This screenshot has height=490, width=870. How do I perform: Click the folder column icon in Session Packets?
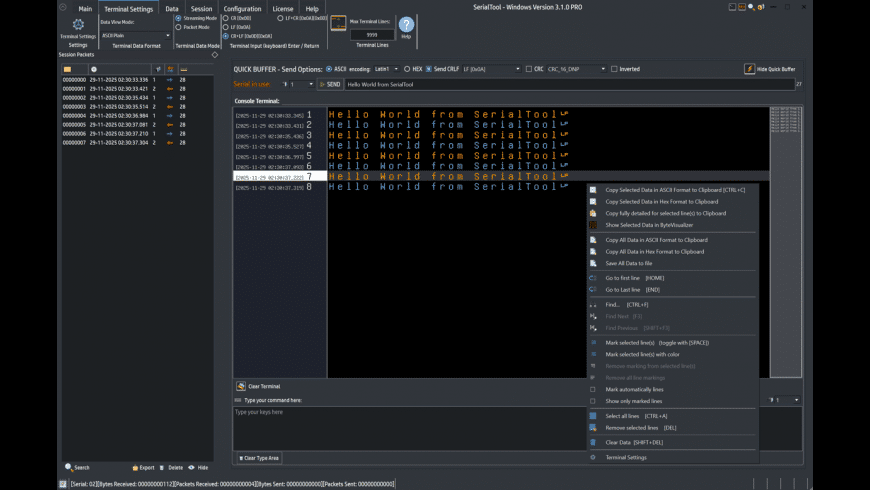[x=67, y=69]
